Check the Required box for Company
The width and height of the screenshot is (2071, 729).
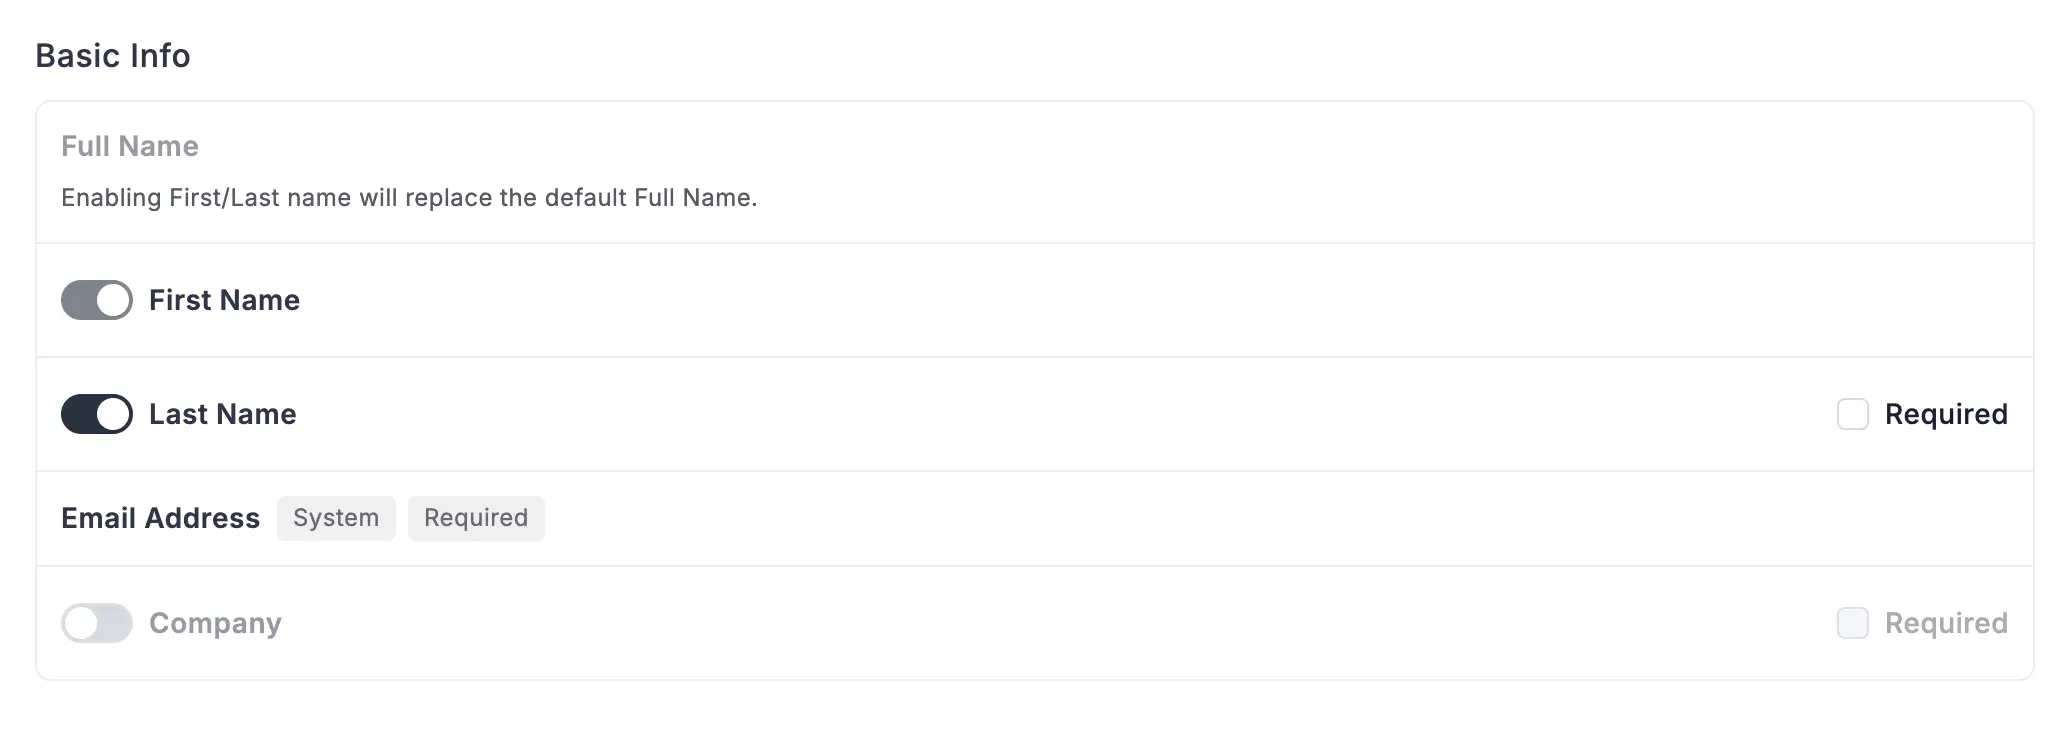coord(1852,622)
